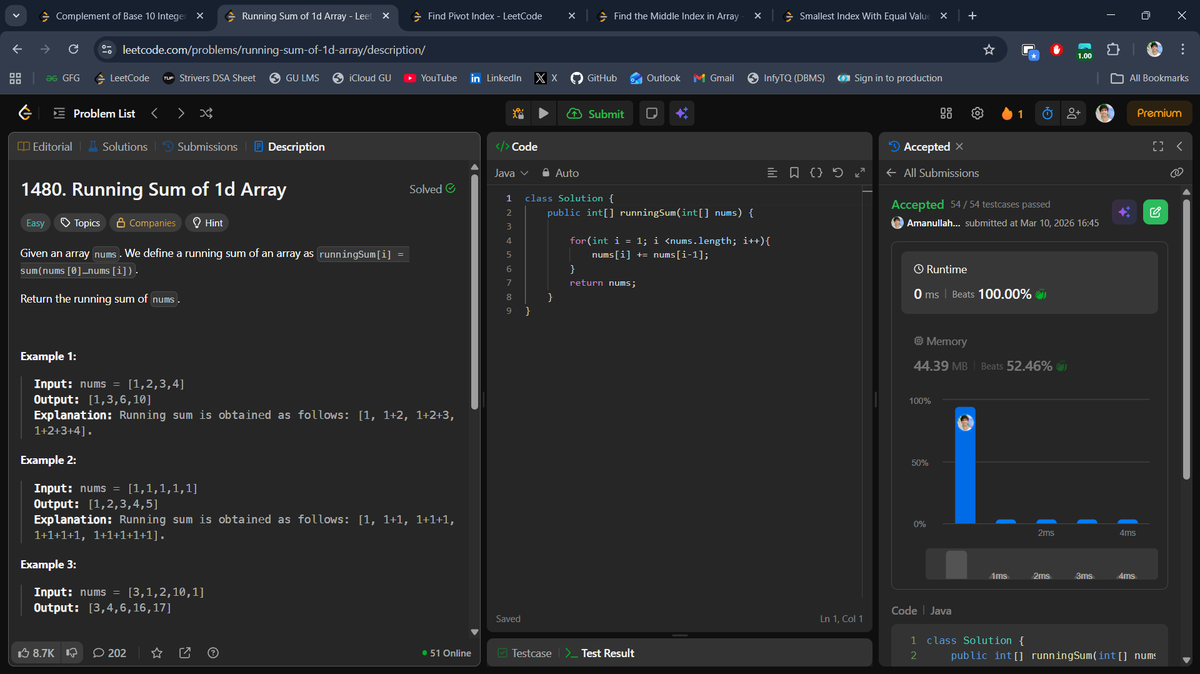Copy the submission link icon
The height and width of the screenshot is (674, 1200).
pyautogui.click(x=1177, y=173)
